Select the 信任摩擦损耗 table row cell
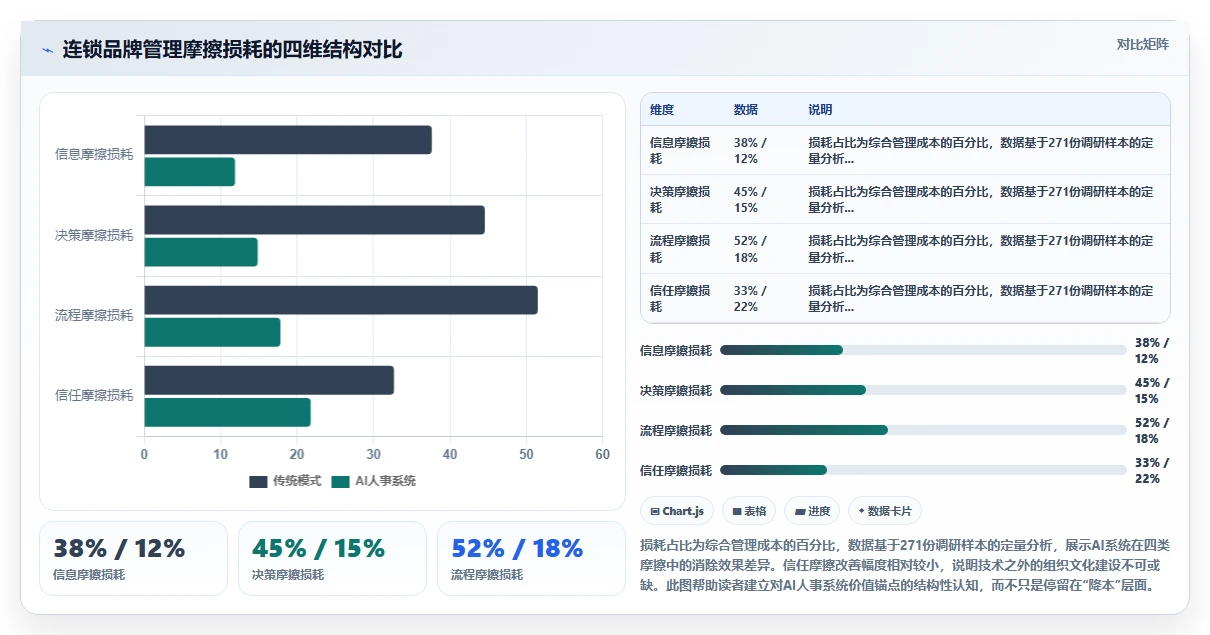 click(682, 298)
